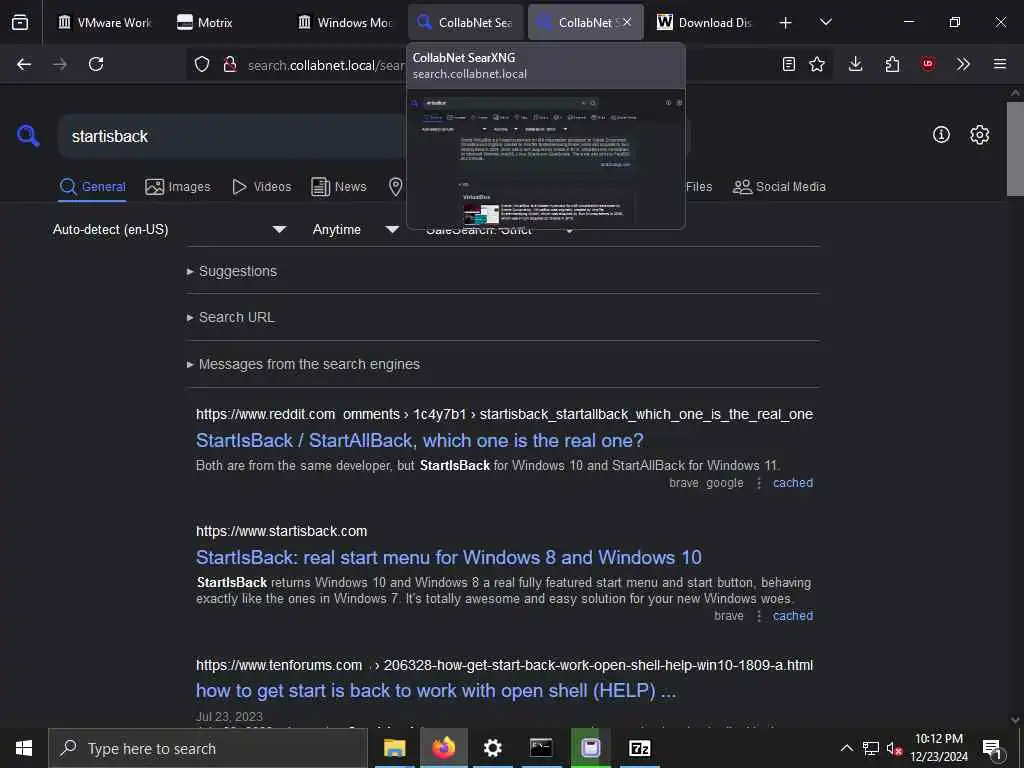The width and height of the screenshot is (1024, 768).
Task: Switch to the Motrix tab
Action: click(226, 22)
